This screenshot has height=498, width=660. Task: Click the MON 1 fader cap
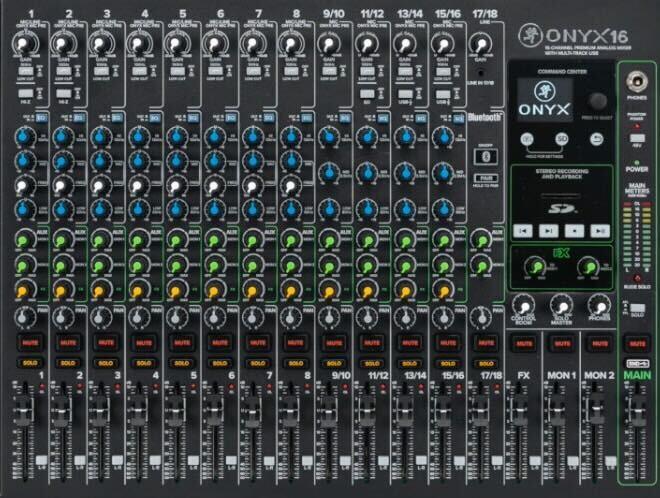557,407
